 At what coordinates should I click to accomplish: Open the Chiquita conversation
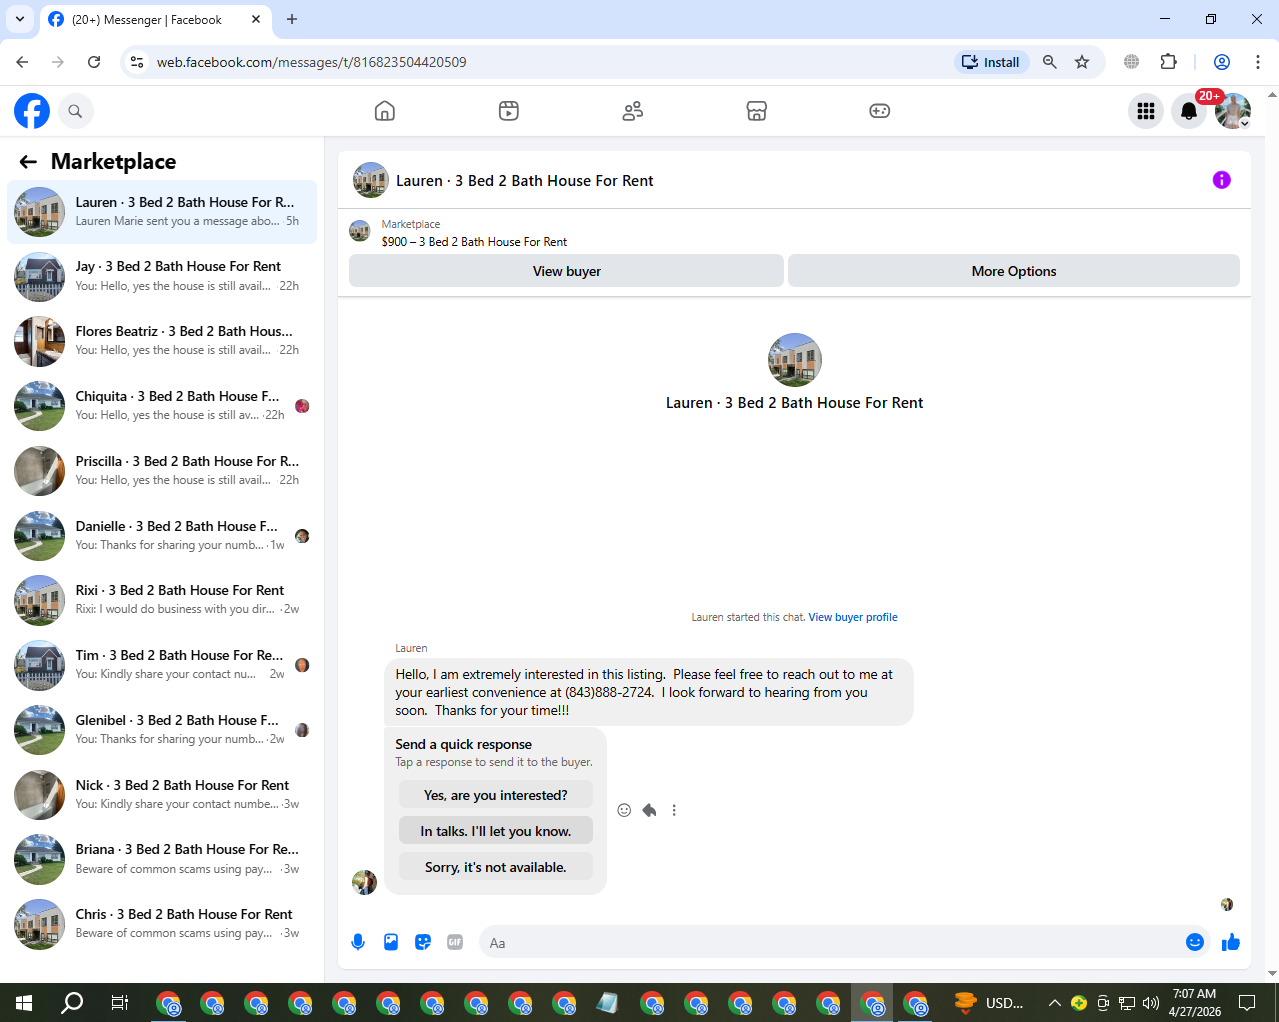tap(162, 406)
